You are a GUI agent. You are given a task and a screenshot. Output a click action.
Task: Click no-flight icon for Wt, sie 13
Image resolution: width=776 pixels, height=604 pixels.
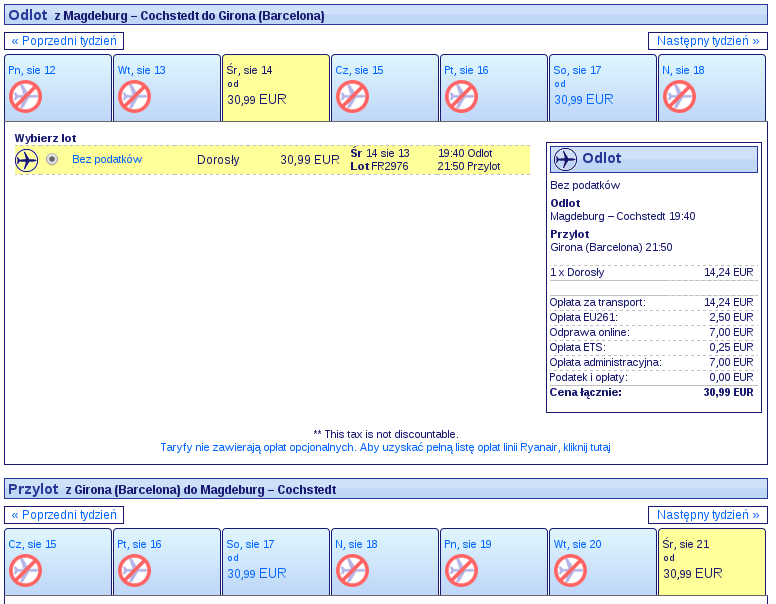coord(134,97)
